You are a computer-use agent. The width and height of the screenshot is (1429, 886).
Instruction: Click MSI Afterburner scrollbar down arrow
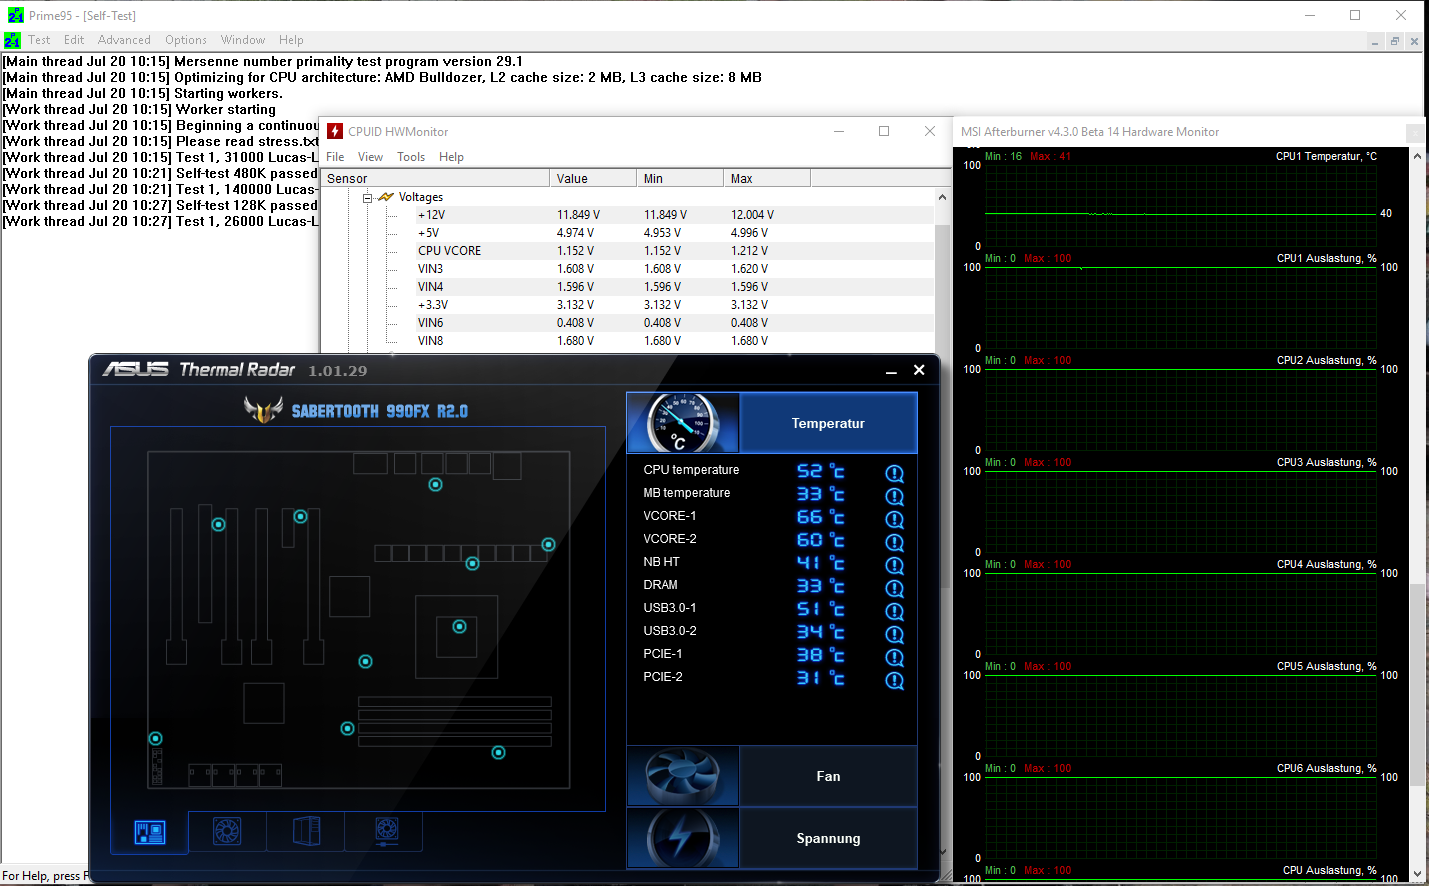pyautogui.click(x=1417, y=873)
